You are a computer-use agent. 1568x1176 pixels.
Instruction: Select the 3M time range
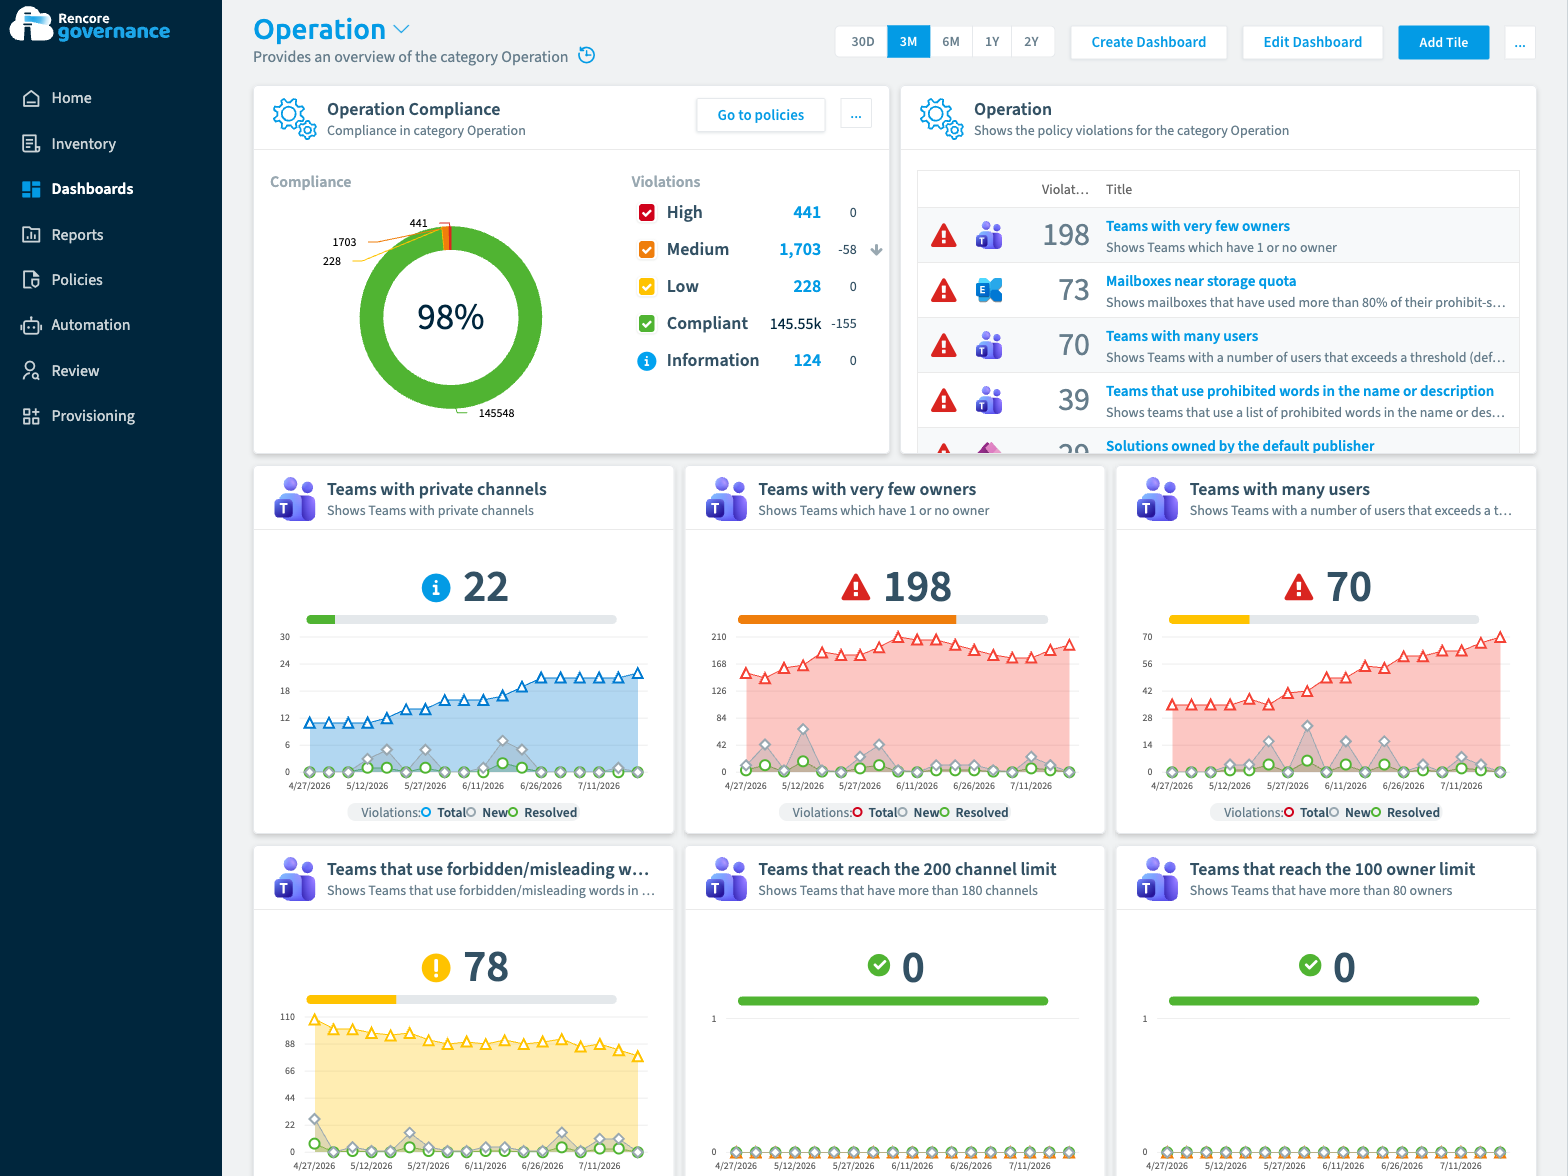[908, 42]
